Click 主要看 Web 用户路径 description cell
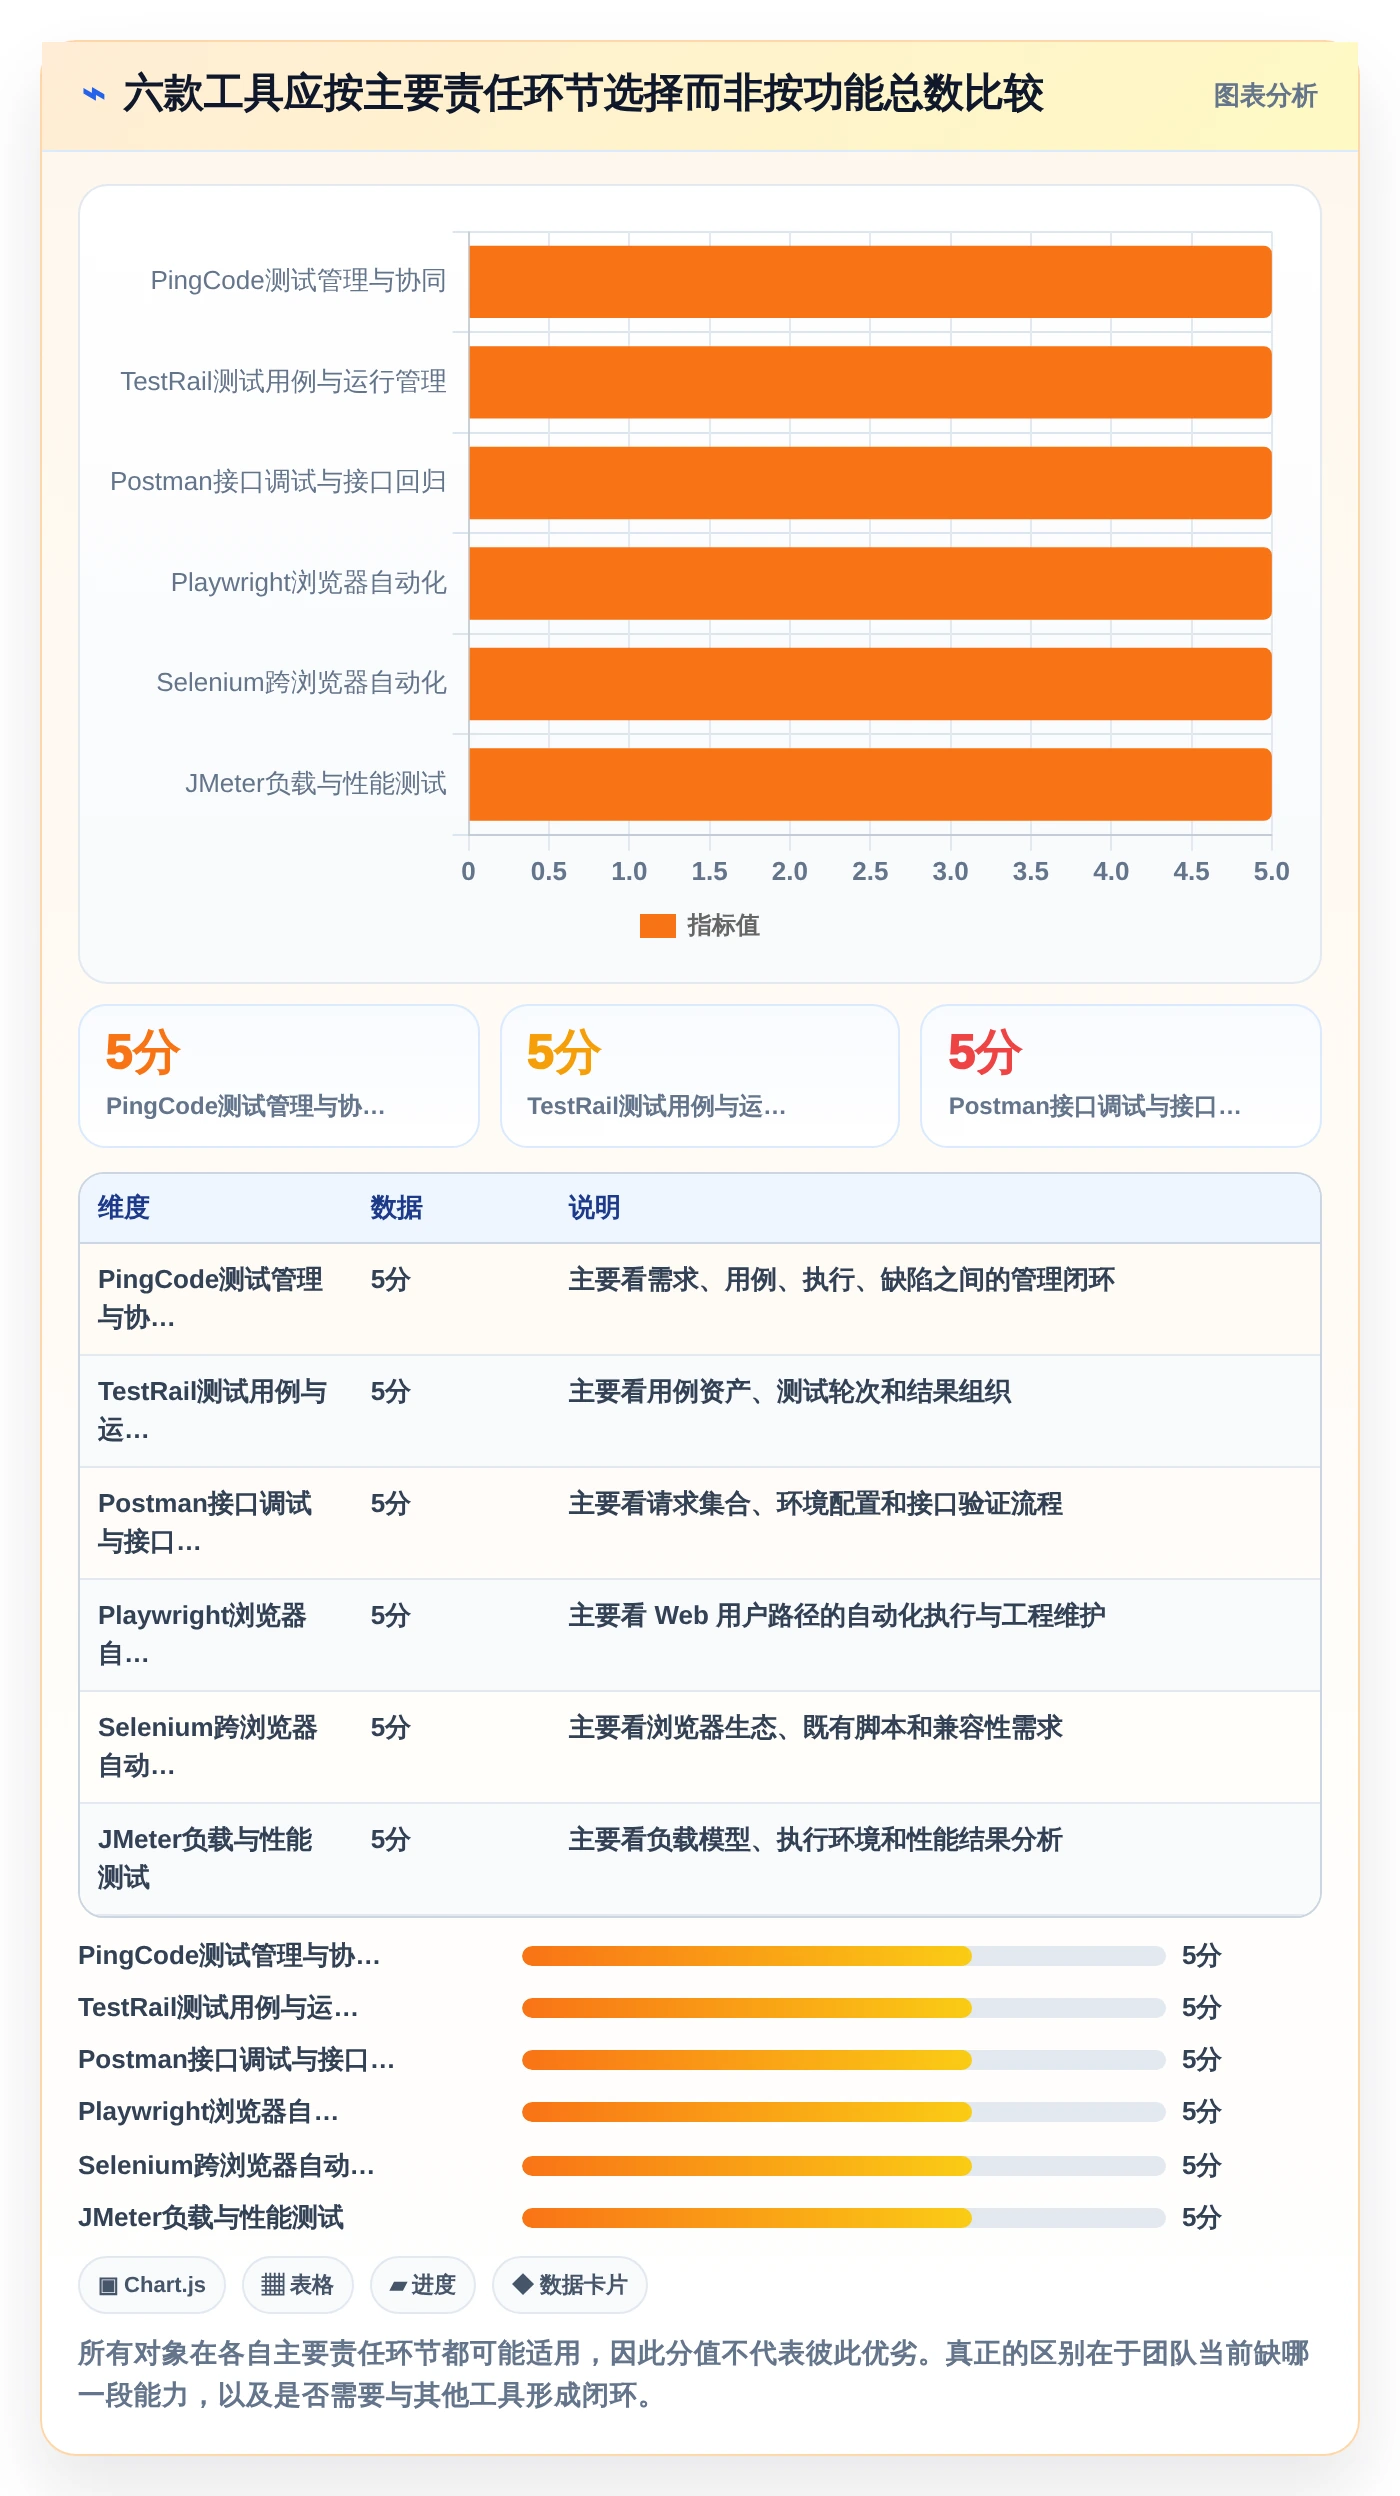1400x2496 pixels. click(837, 1616)
